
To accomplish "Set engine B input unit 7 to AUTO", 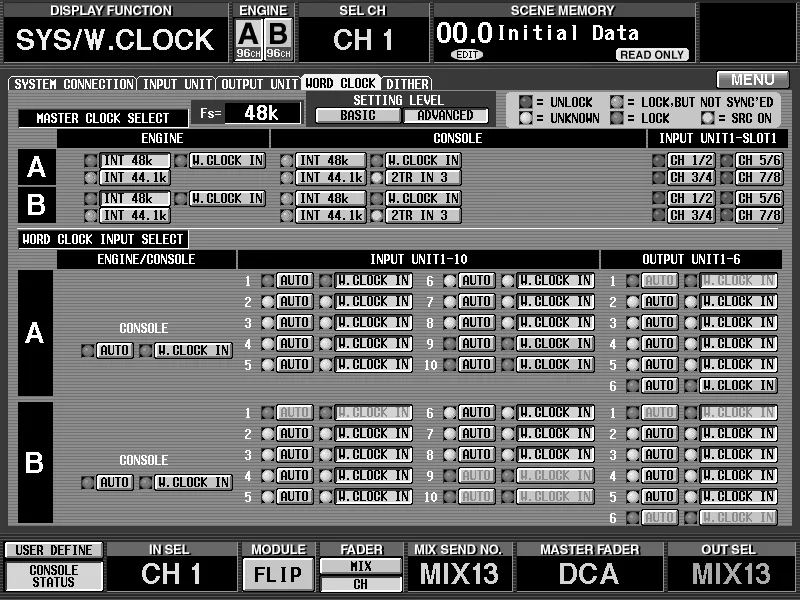I will (x=477, y=433).
